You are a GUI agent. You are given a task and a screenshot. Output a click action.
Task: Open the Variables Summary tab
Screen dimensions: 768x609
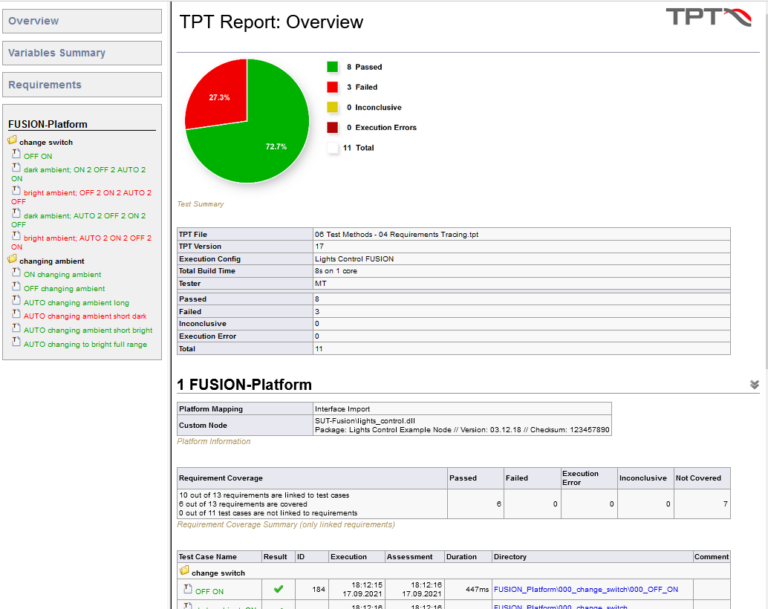(x=82, y=53)
